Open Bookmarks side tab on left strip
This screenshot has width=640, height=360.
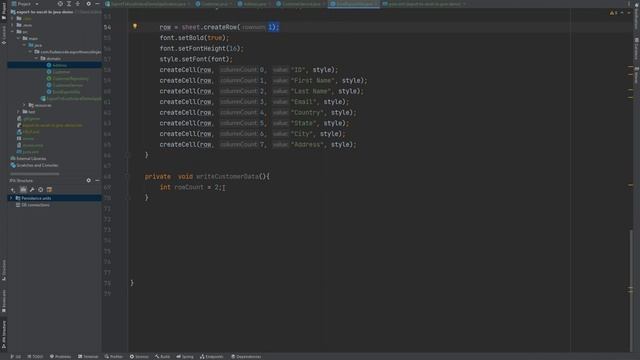click(4, 301)
